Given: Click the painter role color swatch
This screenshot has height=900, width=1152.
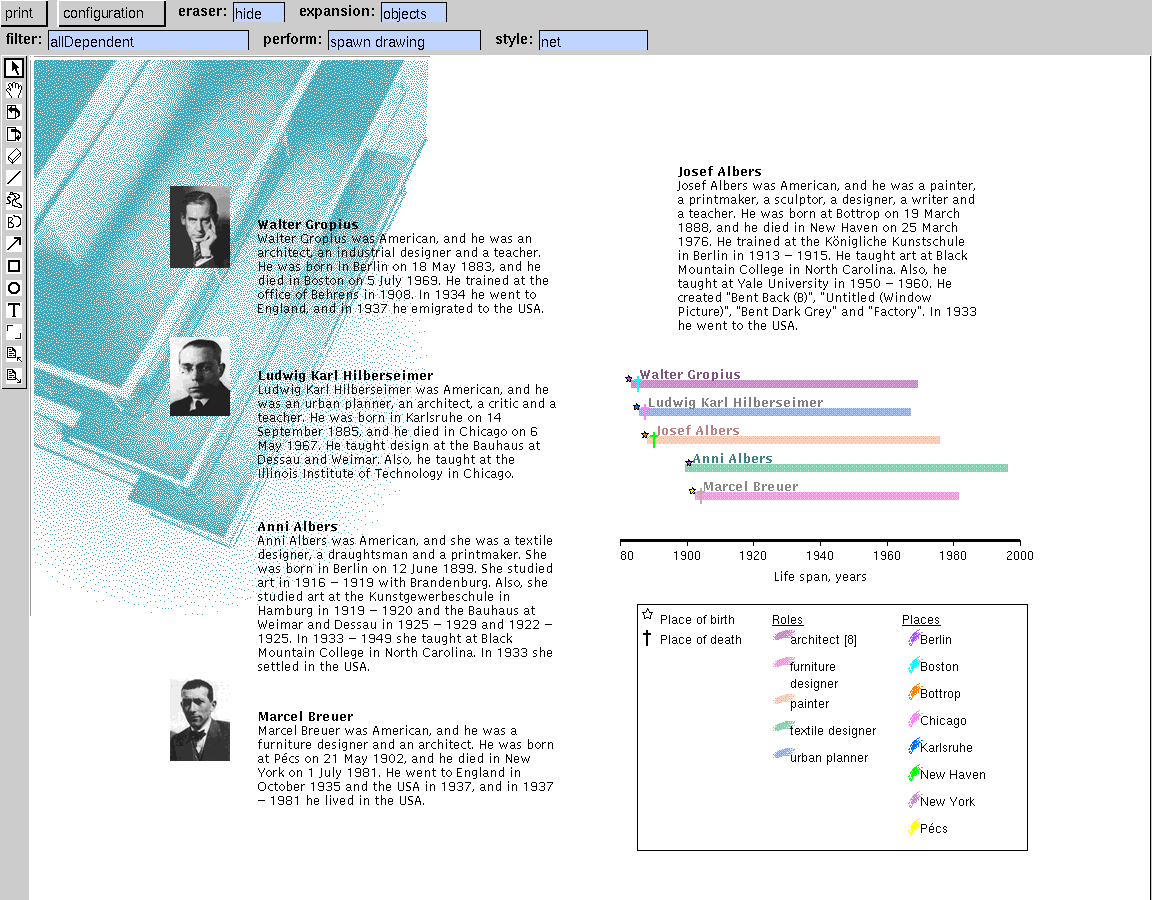Looking at the screenshot, I should 784,699.
